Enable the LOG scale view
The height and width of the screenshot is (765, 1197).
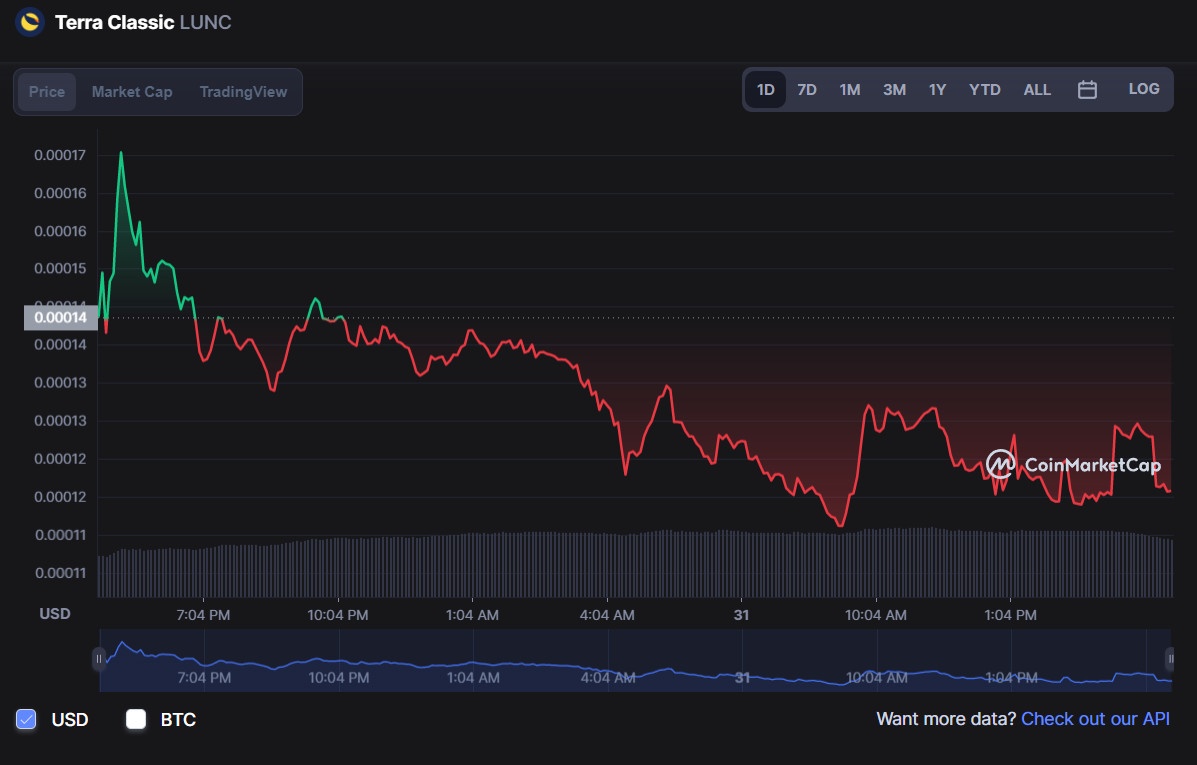1143,88
